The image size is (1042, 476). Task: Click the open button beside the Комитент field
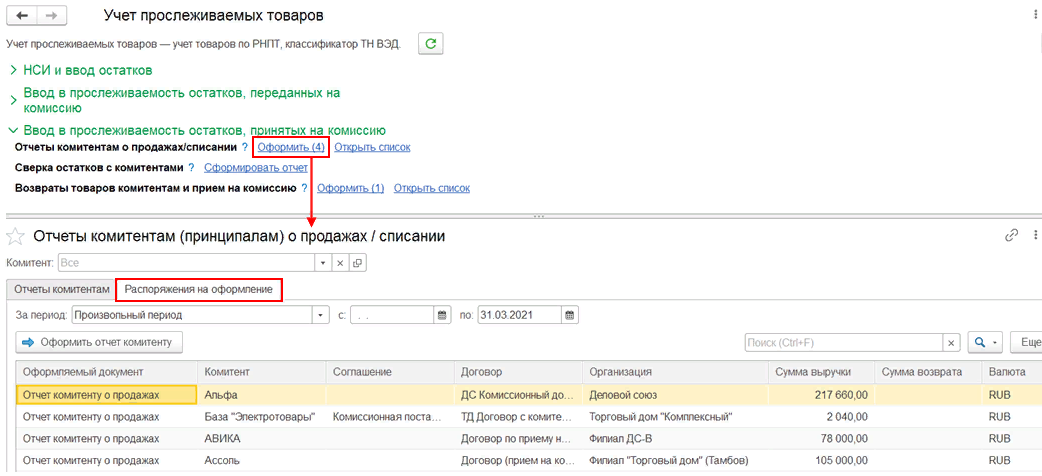point(358,263)
